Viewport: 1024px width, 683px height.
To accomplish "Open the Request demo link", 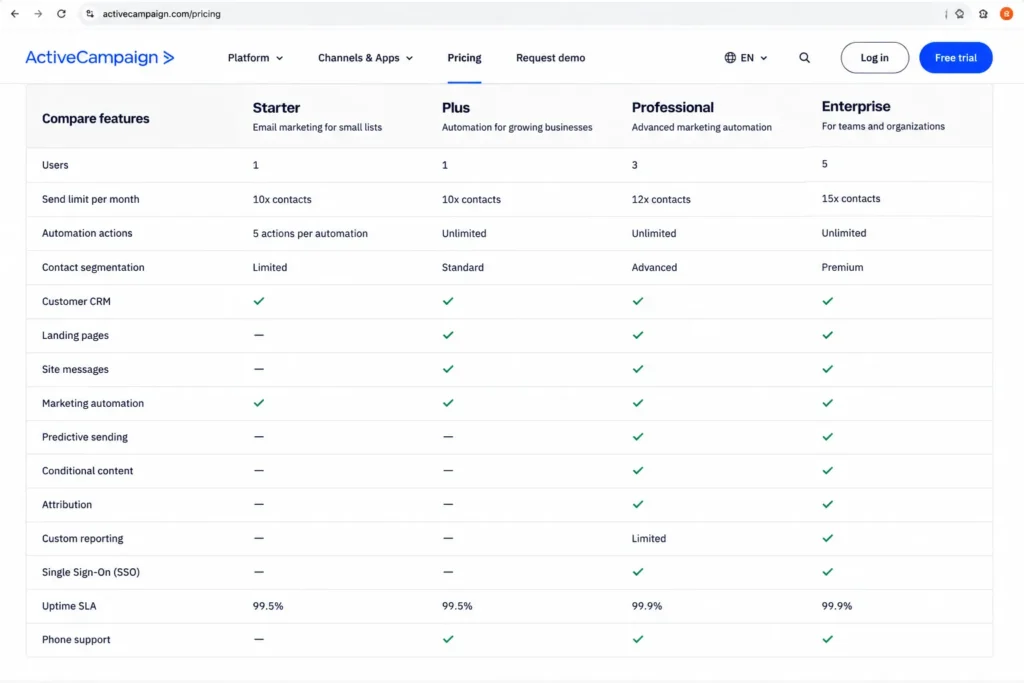I will click(551, 57).
